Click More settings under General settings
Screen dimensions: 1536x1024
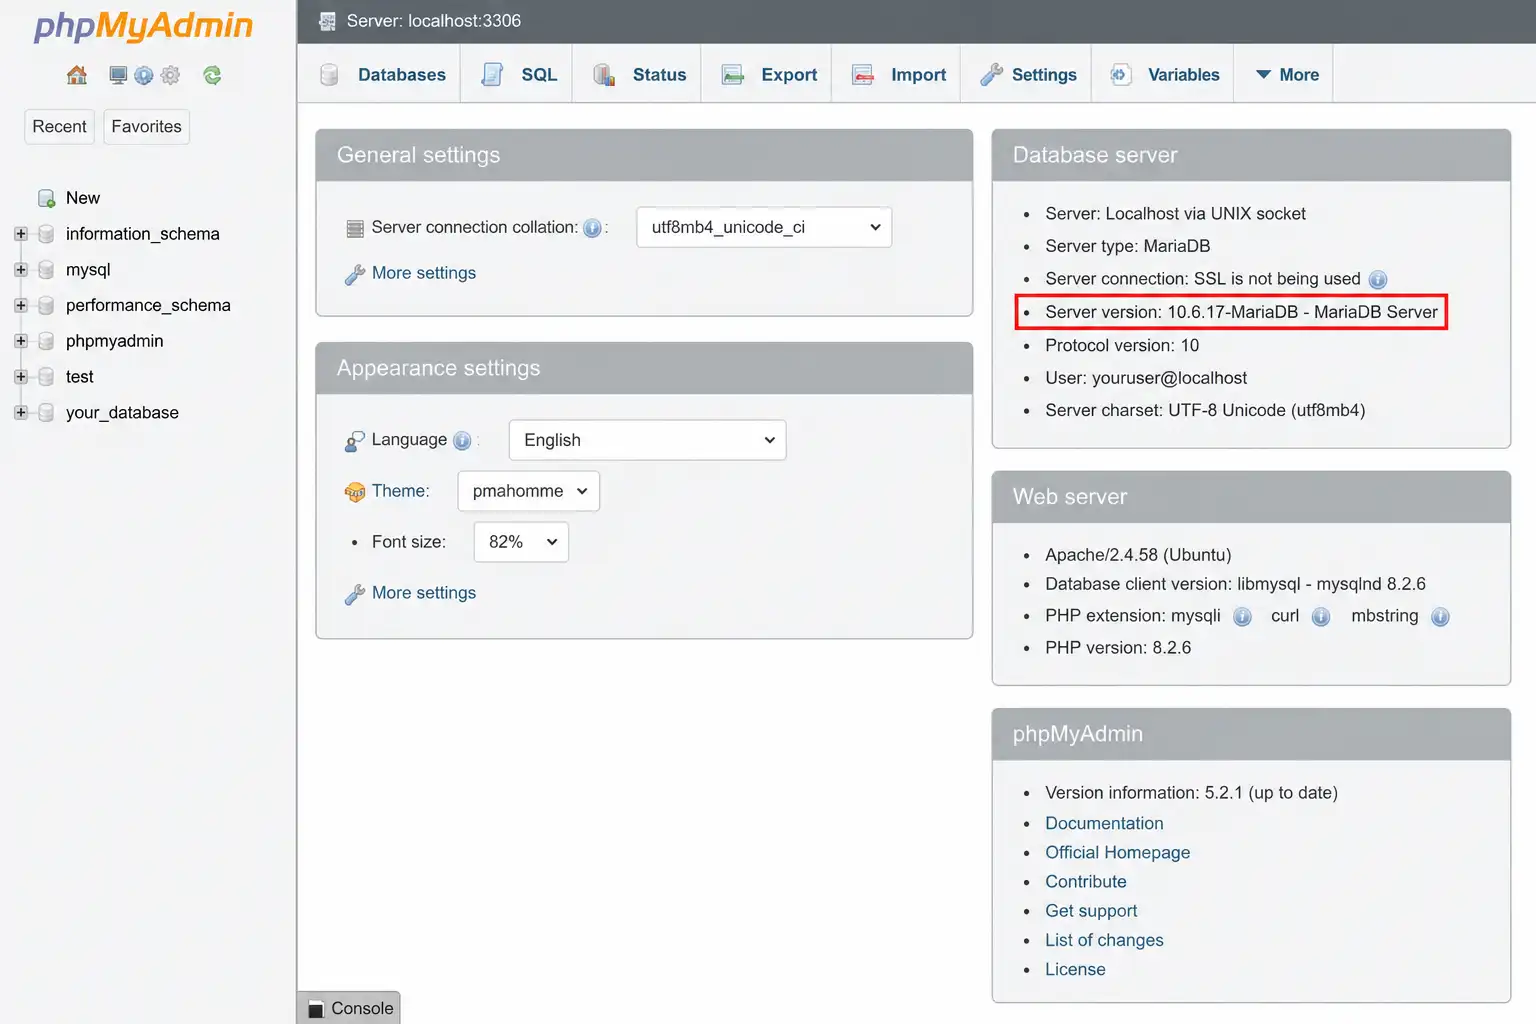click(424, 273)
